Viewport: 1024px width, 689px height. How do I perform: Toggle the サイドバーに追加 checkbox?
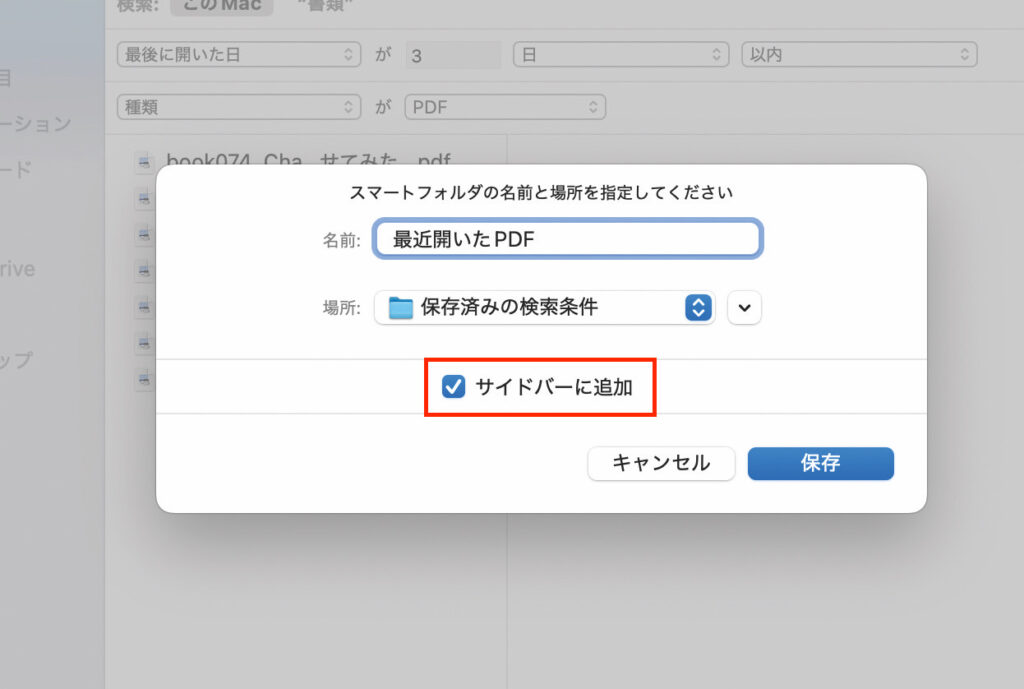[x=454, y=387]
